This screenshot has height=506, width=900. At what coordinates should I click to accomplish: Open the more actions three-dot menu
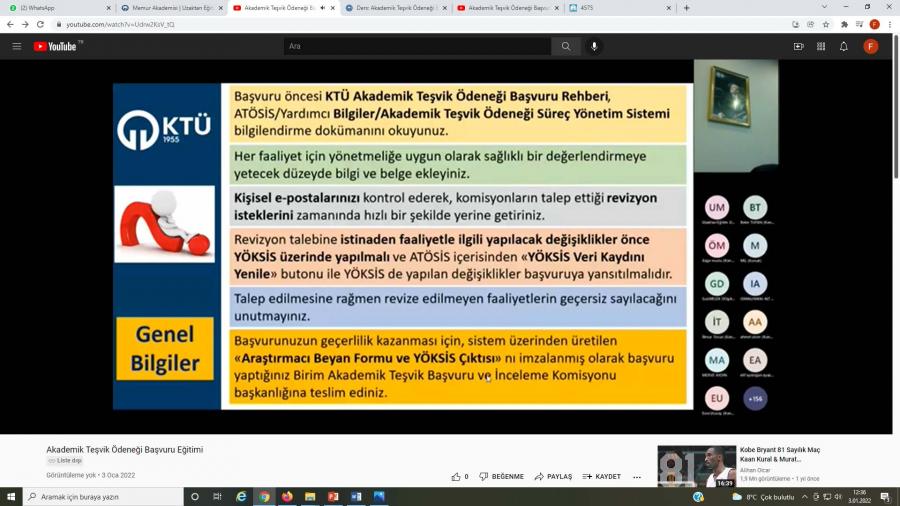pos(637,477)
